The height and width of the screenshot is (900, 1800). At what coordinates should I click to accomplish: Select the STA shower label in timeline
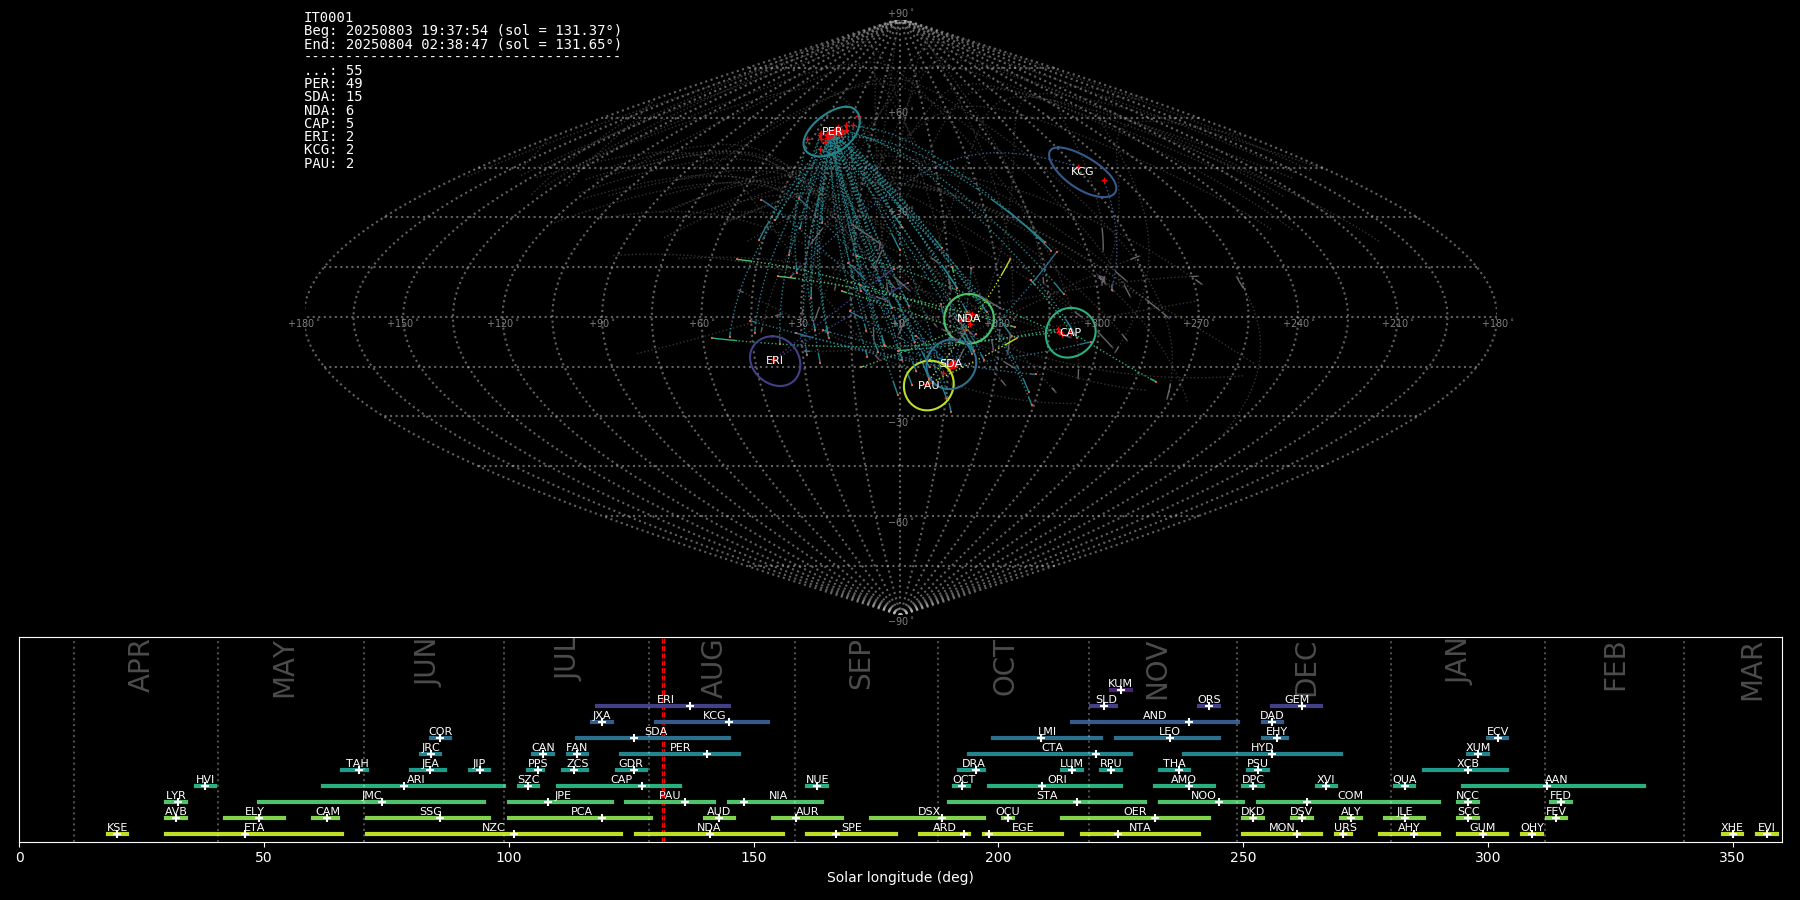tap(1047, 796)
